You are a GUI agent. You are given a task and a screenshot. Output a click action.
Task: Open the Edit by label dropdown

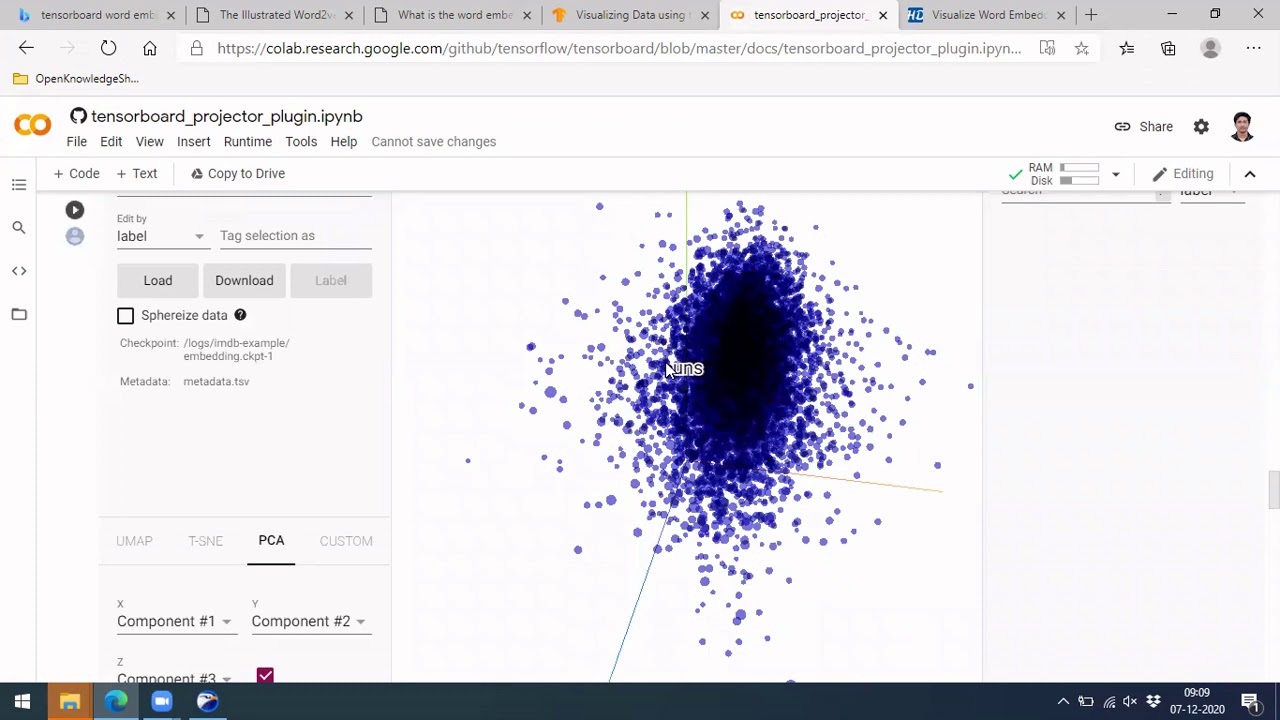point(161,236)
